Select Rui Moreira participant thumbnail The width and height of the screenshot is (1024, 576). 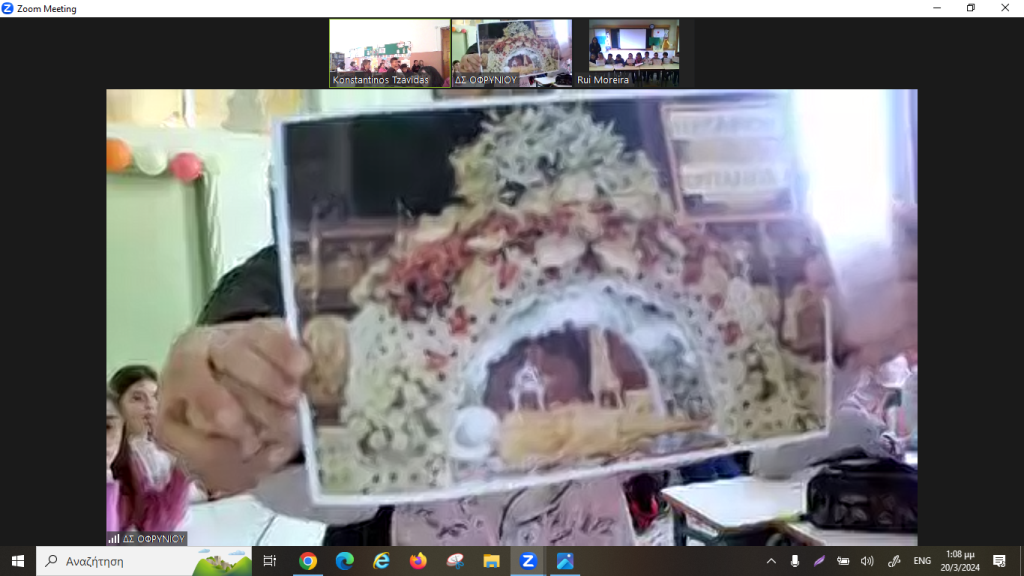(633, 53)
